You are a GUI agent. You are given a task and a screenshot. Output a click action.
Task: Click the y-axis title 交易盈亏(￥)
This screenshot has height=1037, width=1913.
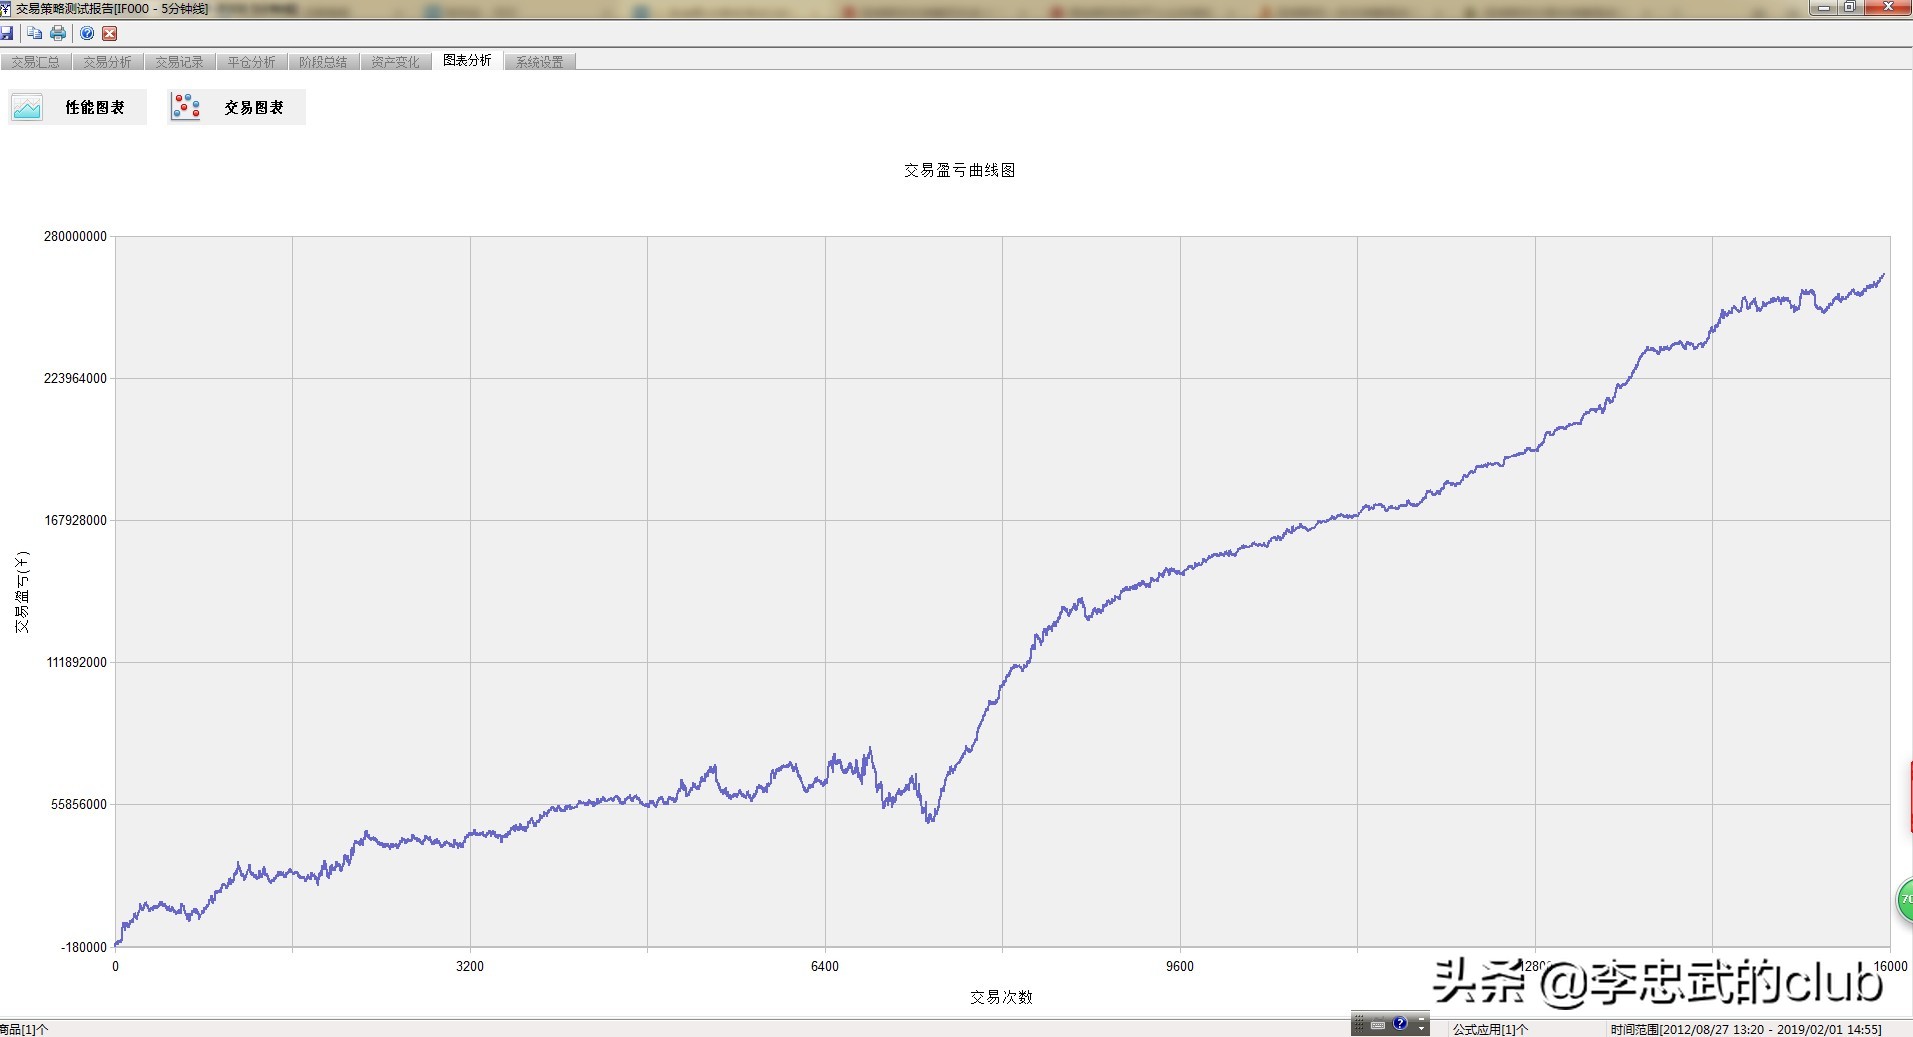click(22, 592)
